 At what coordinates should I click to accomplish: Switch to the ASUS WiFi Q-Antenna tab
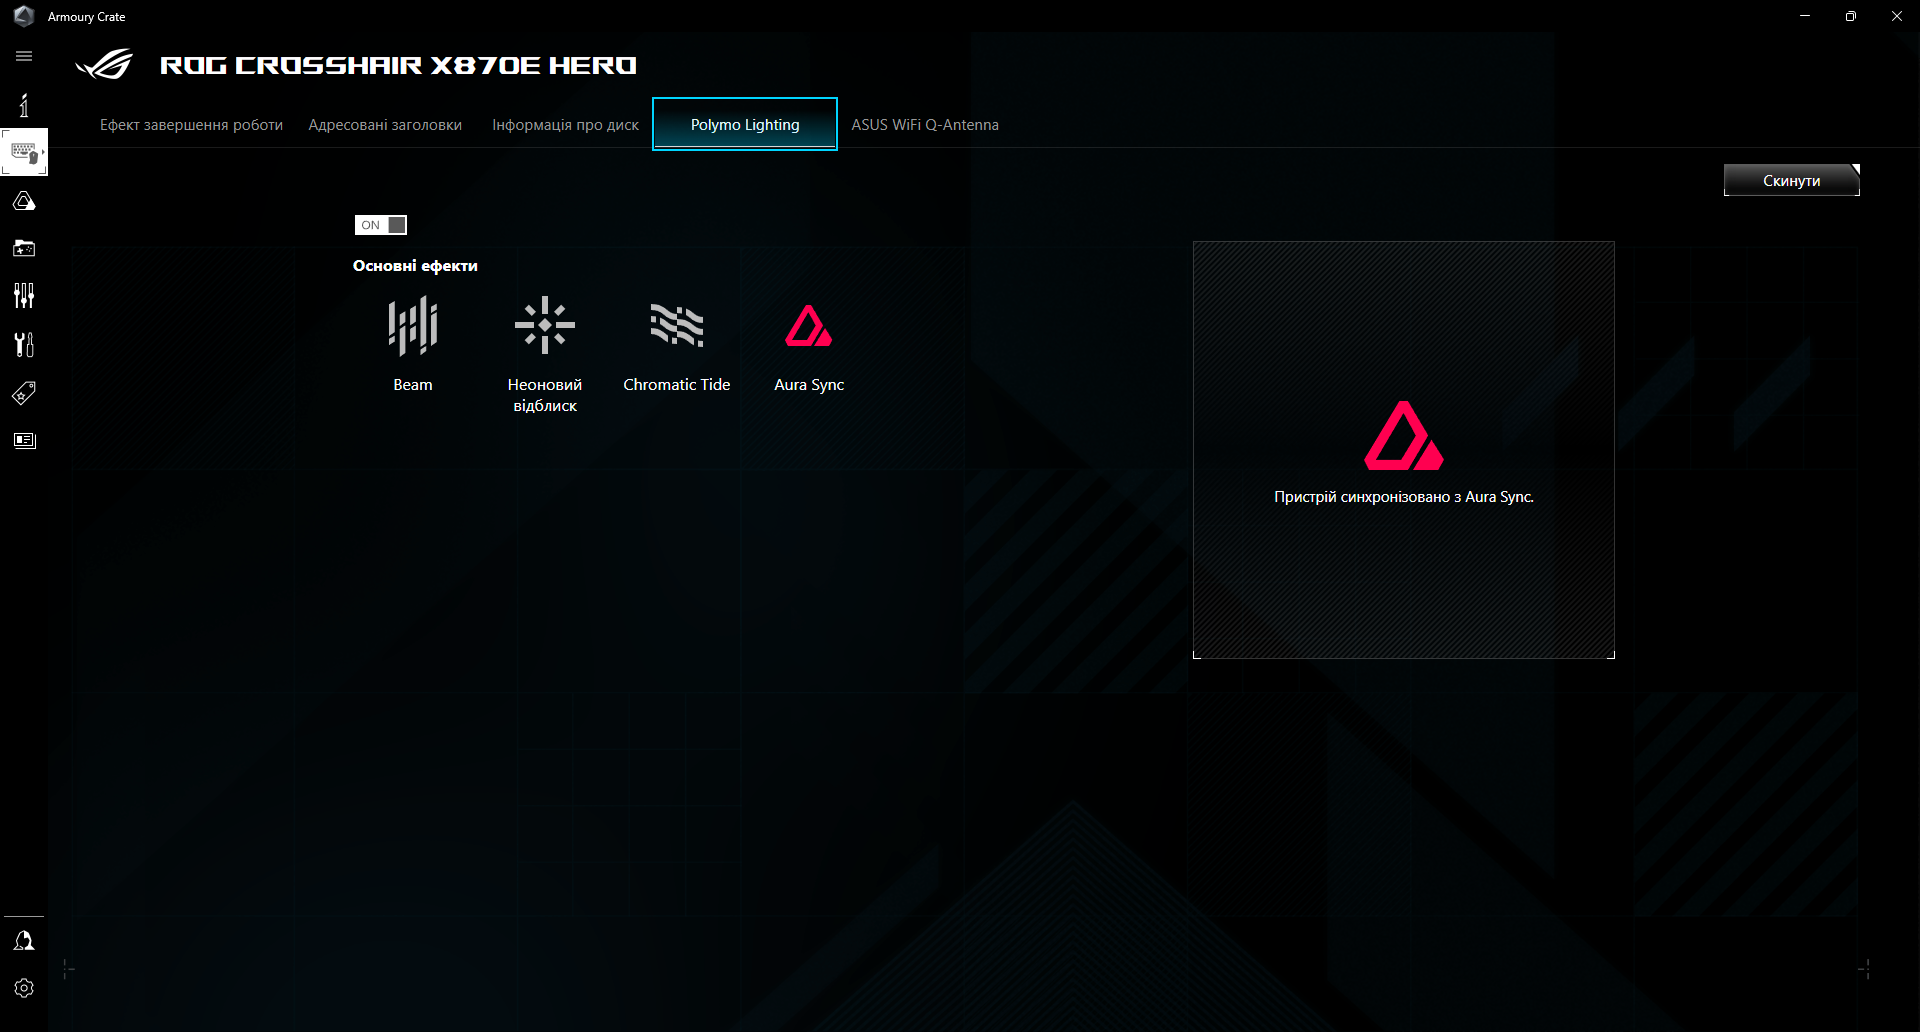[924, 124]
